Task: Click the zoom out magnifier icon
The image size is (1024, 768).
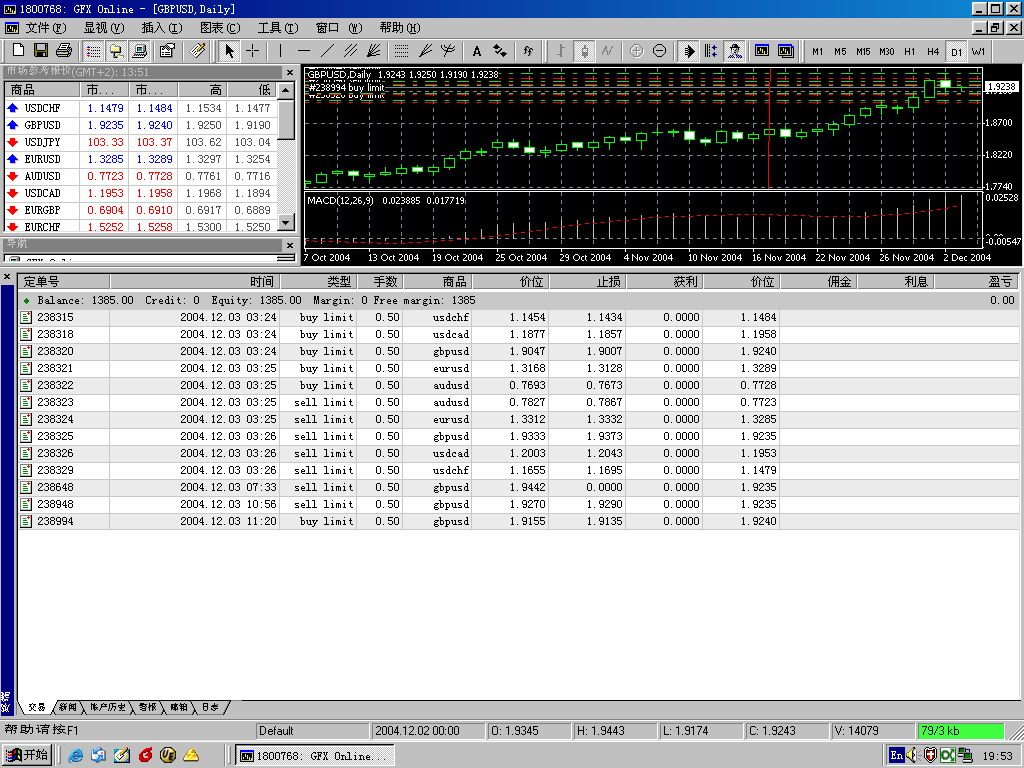Action: pyautogui.click(x=660, y=51)
